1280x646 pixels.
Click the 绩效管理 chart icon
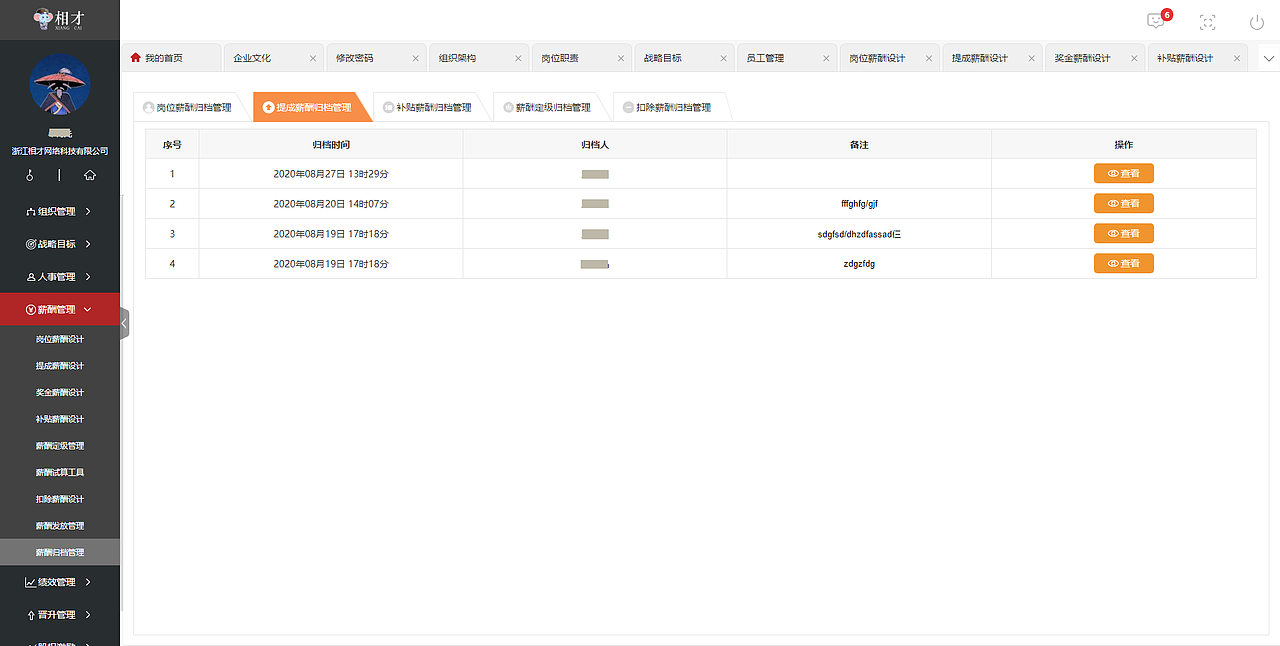point(31,582)
